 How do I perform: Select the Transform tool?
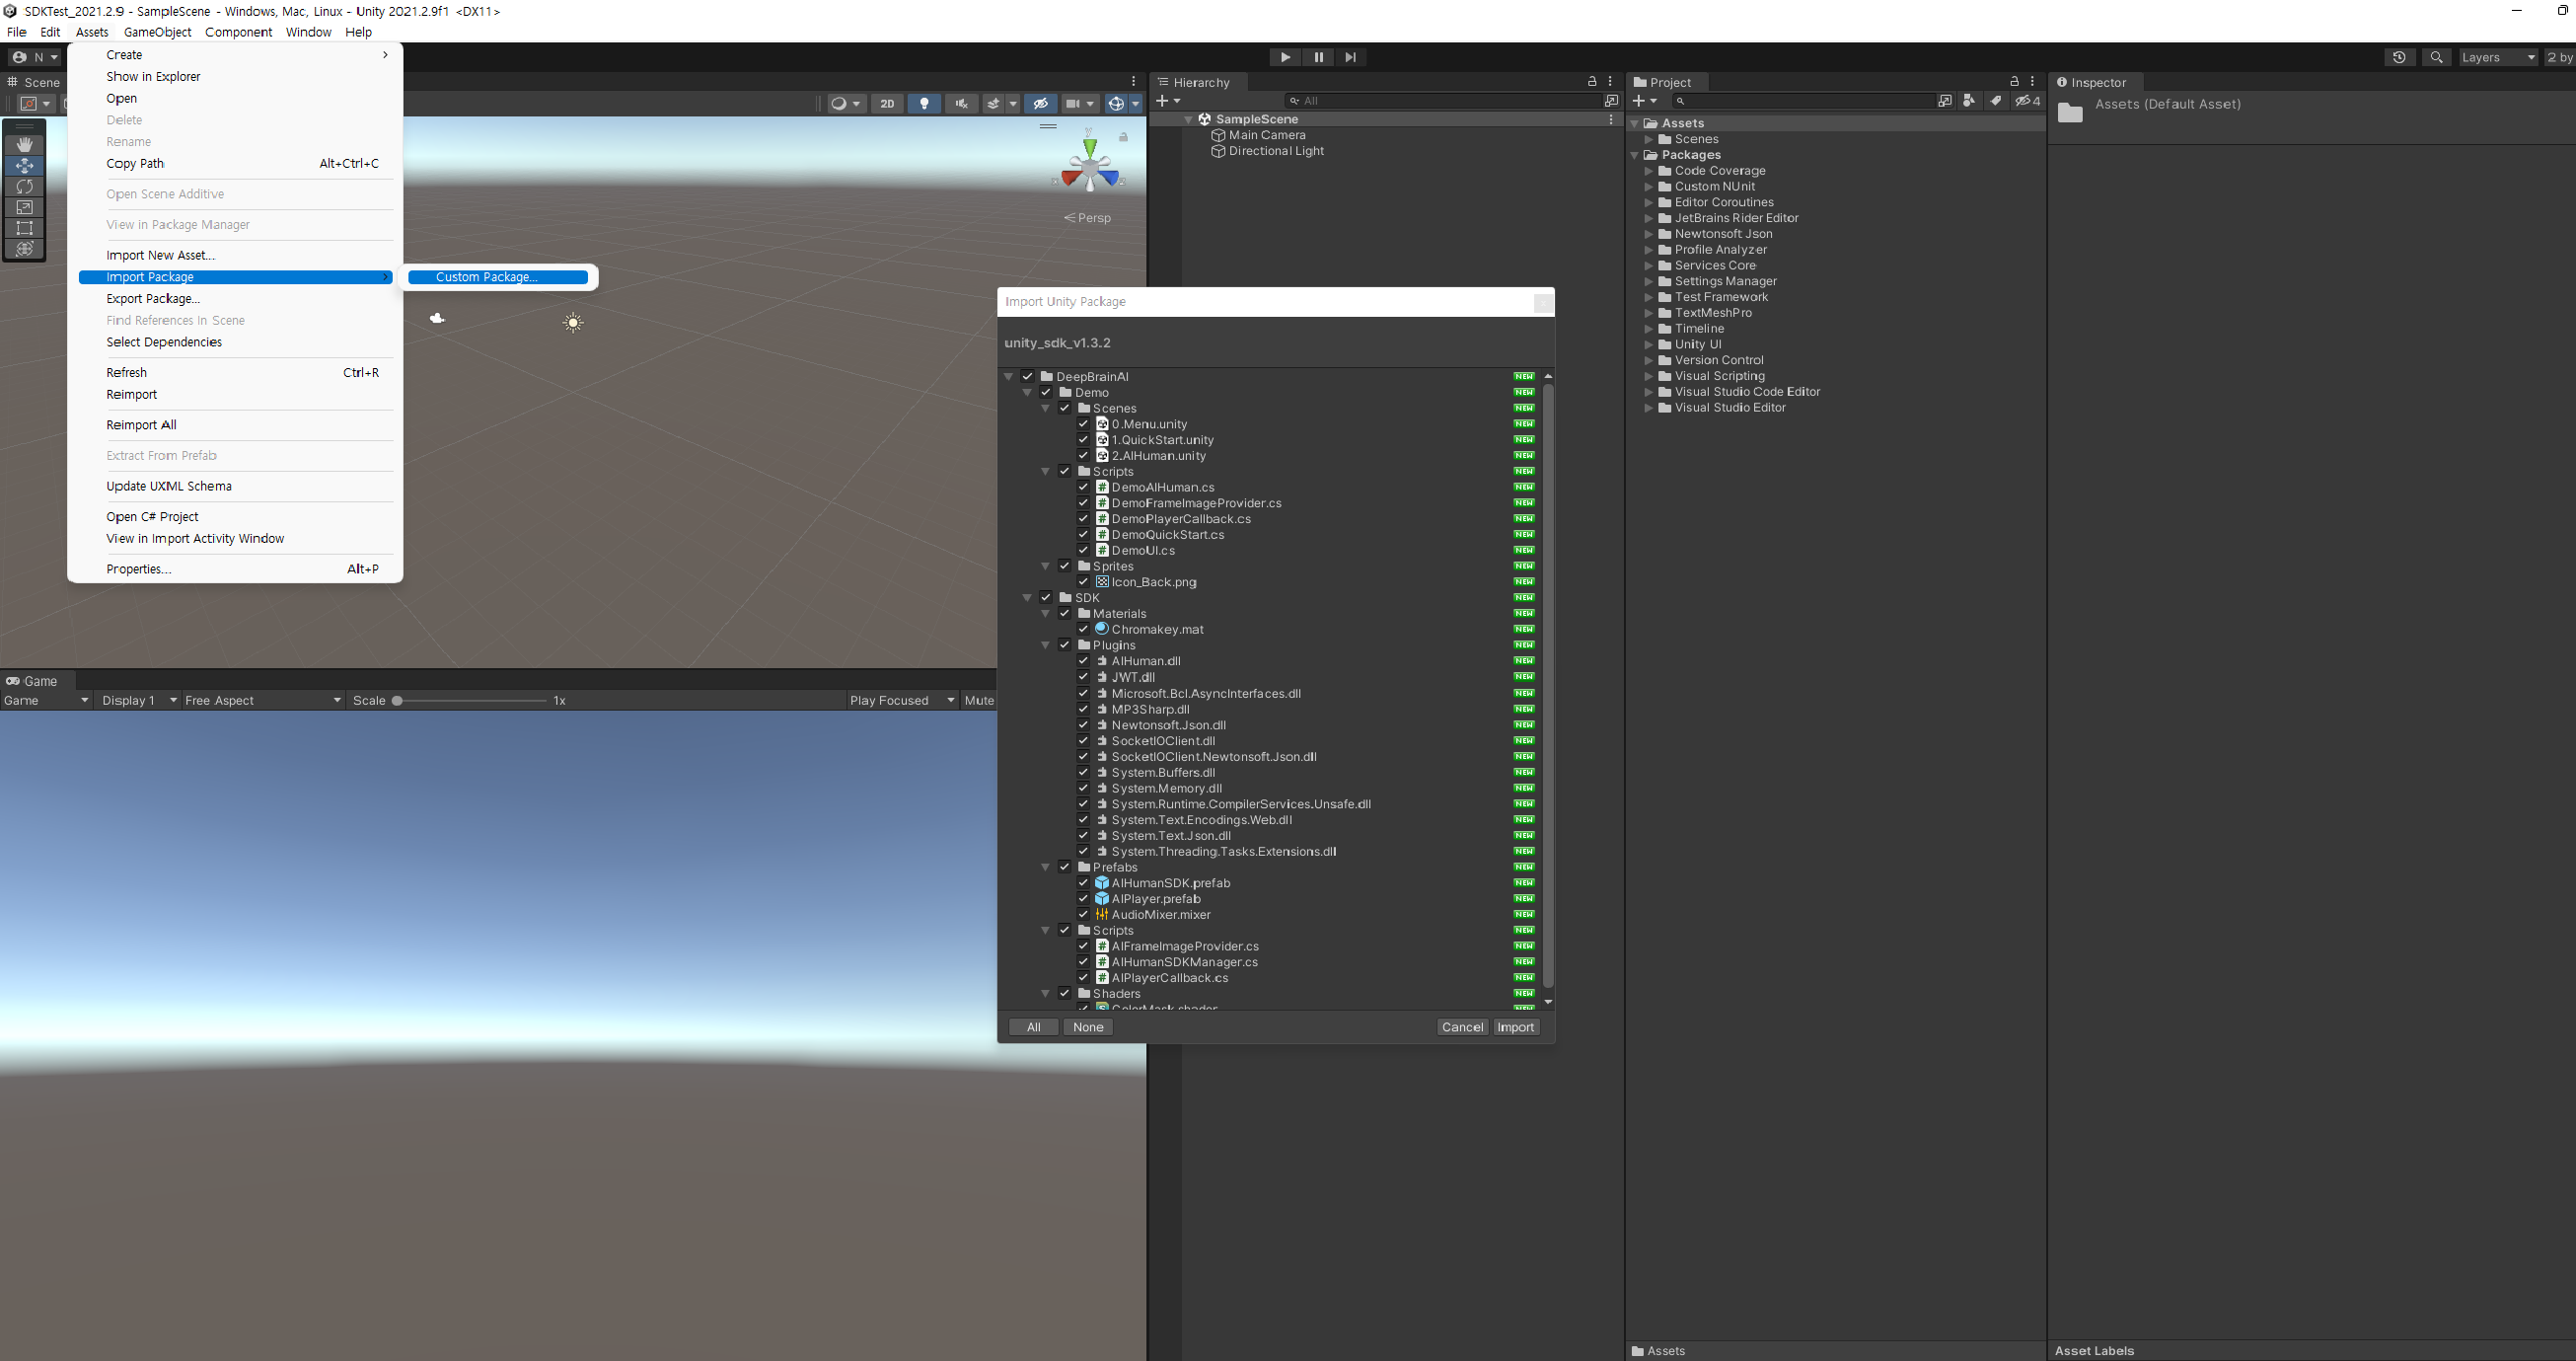point(25,249)
